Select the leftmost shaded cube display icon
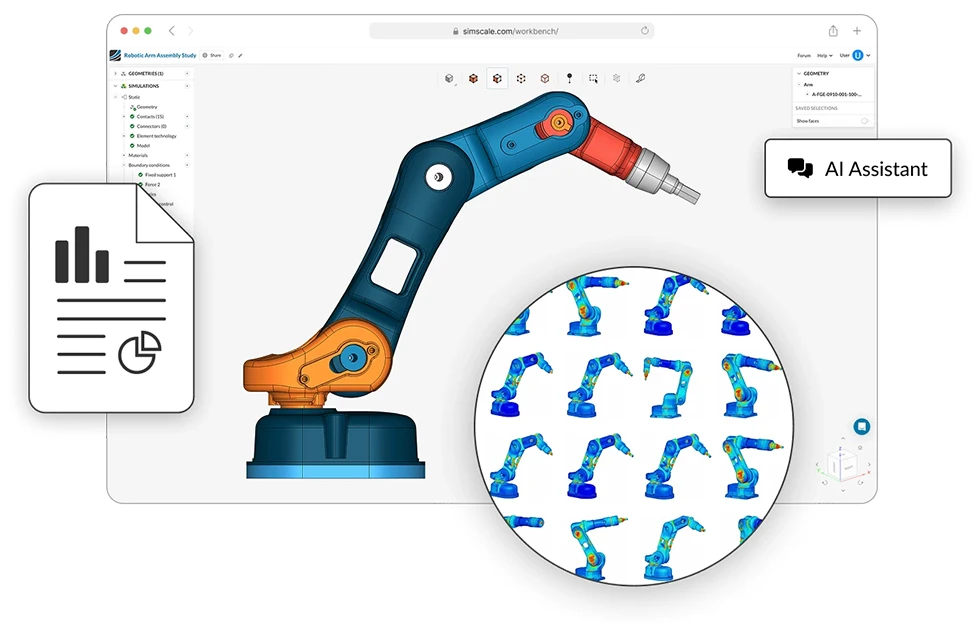 pos(449,78)
